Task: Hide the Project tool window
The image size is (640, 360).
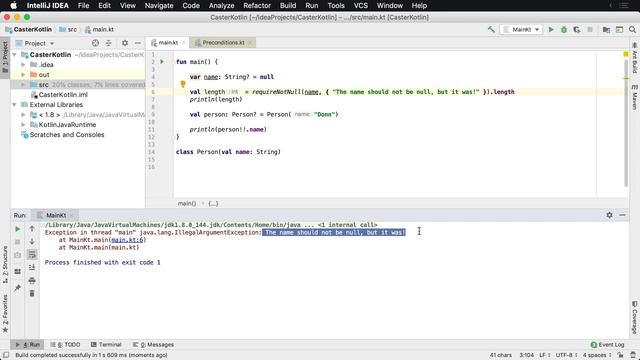Action: point(138,43)
